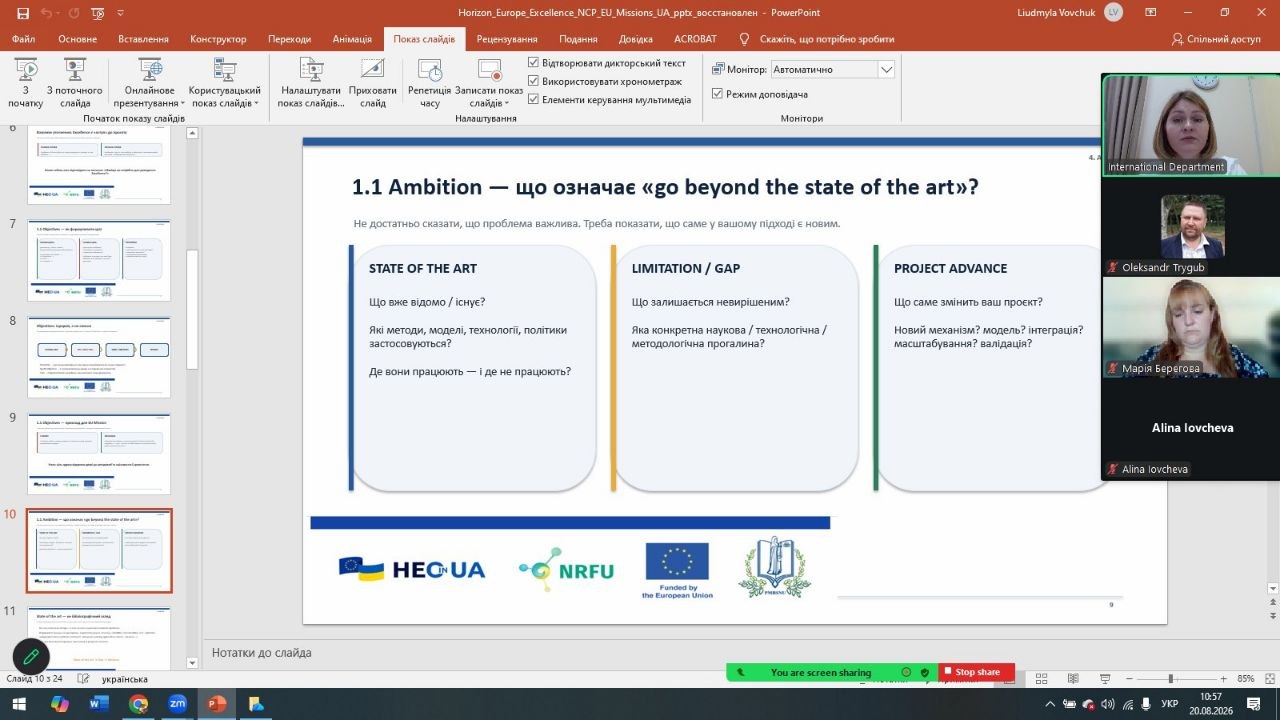Image resolution: width=1280 pixels, height=720 pixels.
Task: Open Налаштувати показ слайдів dialog
Action: point(311,84)
